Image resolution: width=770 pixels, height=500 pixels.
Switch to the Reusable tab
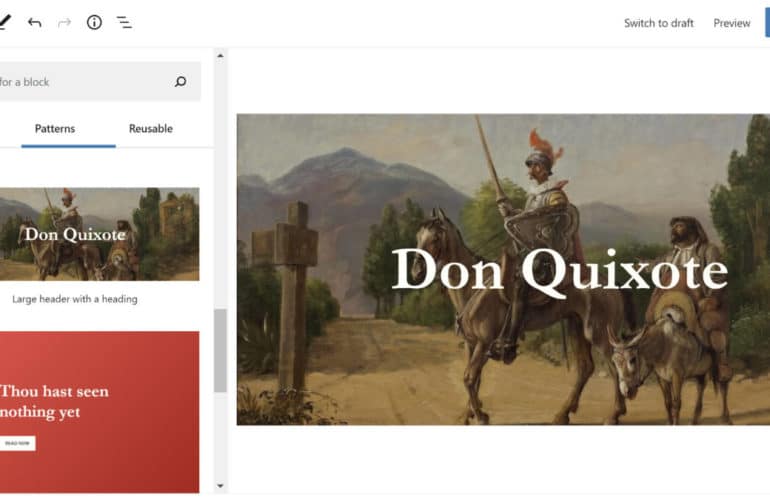(151, 129)
